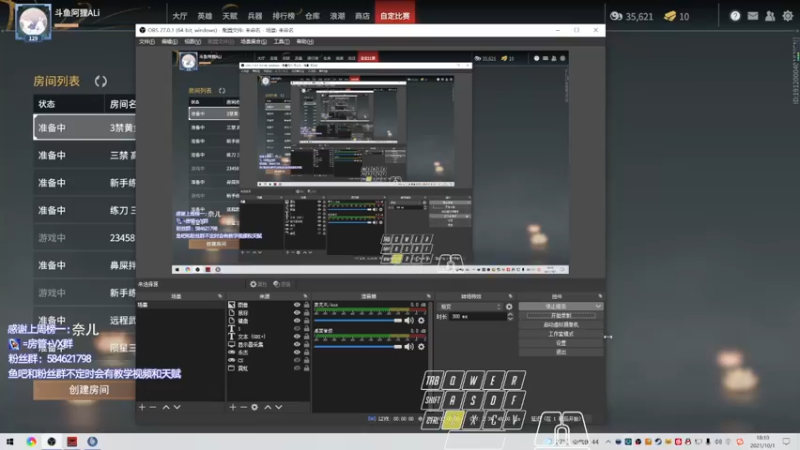Image resolution: width=800 pixels, height=450 pixels.
Task: Toggle visibility of 文本 (GDI+) source
Action: click(297, 337)
